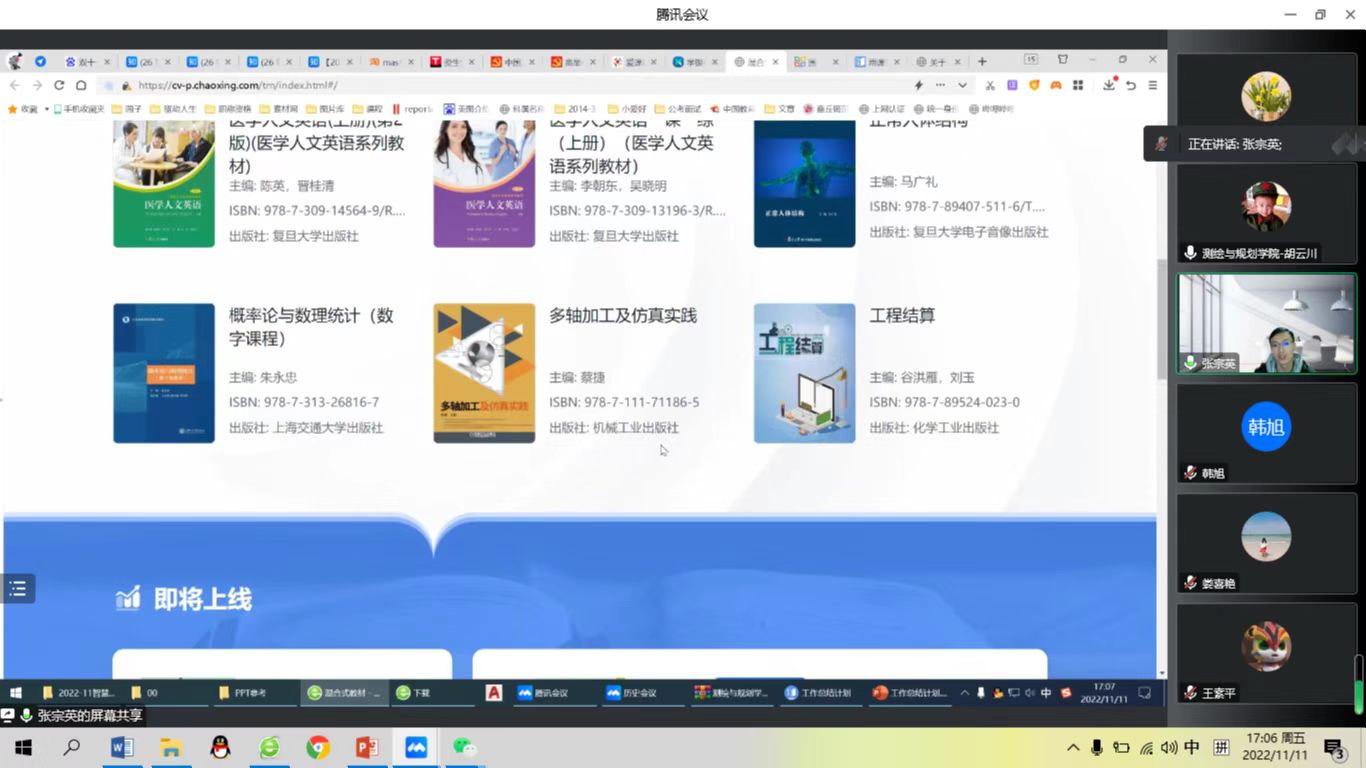Expand the hidden system tray icons chevron
1366x768 pixels.
[x=1073, y=747]
